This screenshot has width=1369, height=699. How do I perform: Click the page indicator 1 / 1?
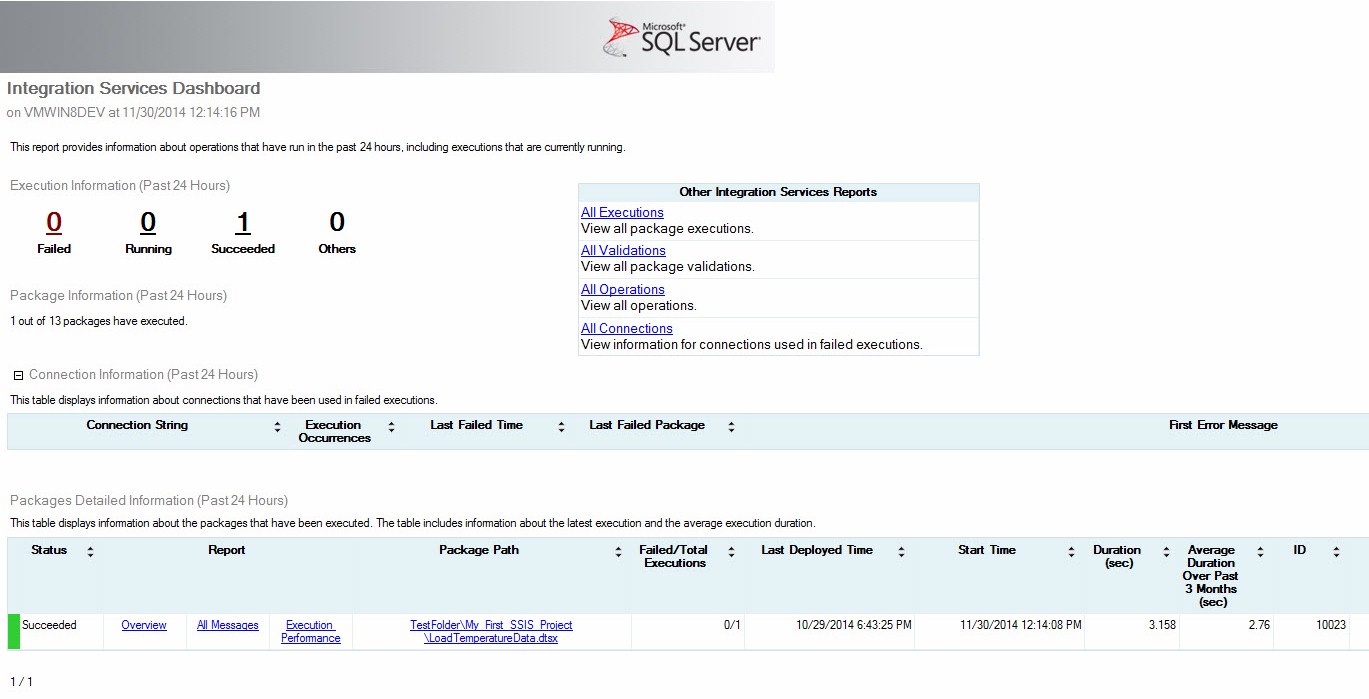(21, 682)
